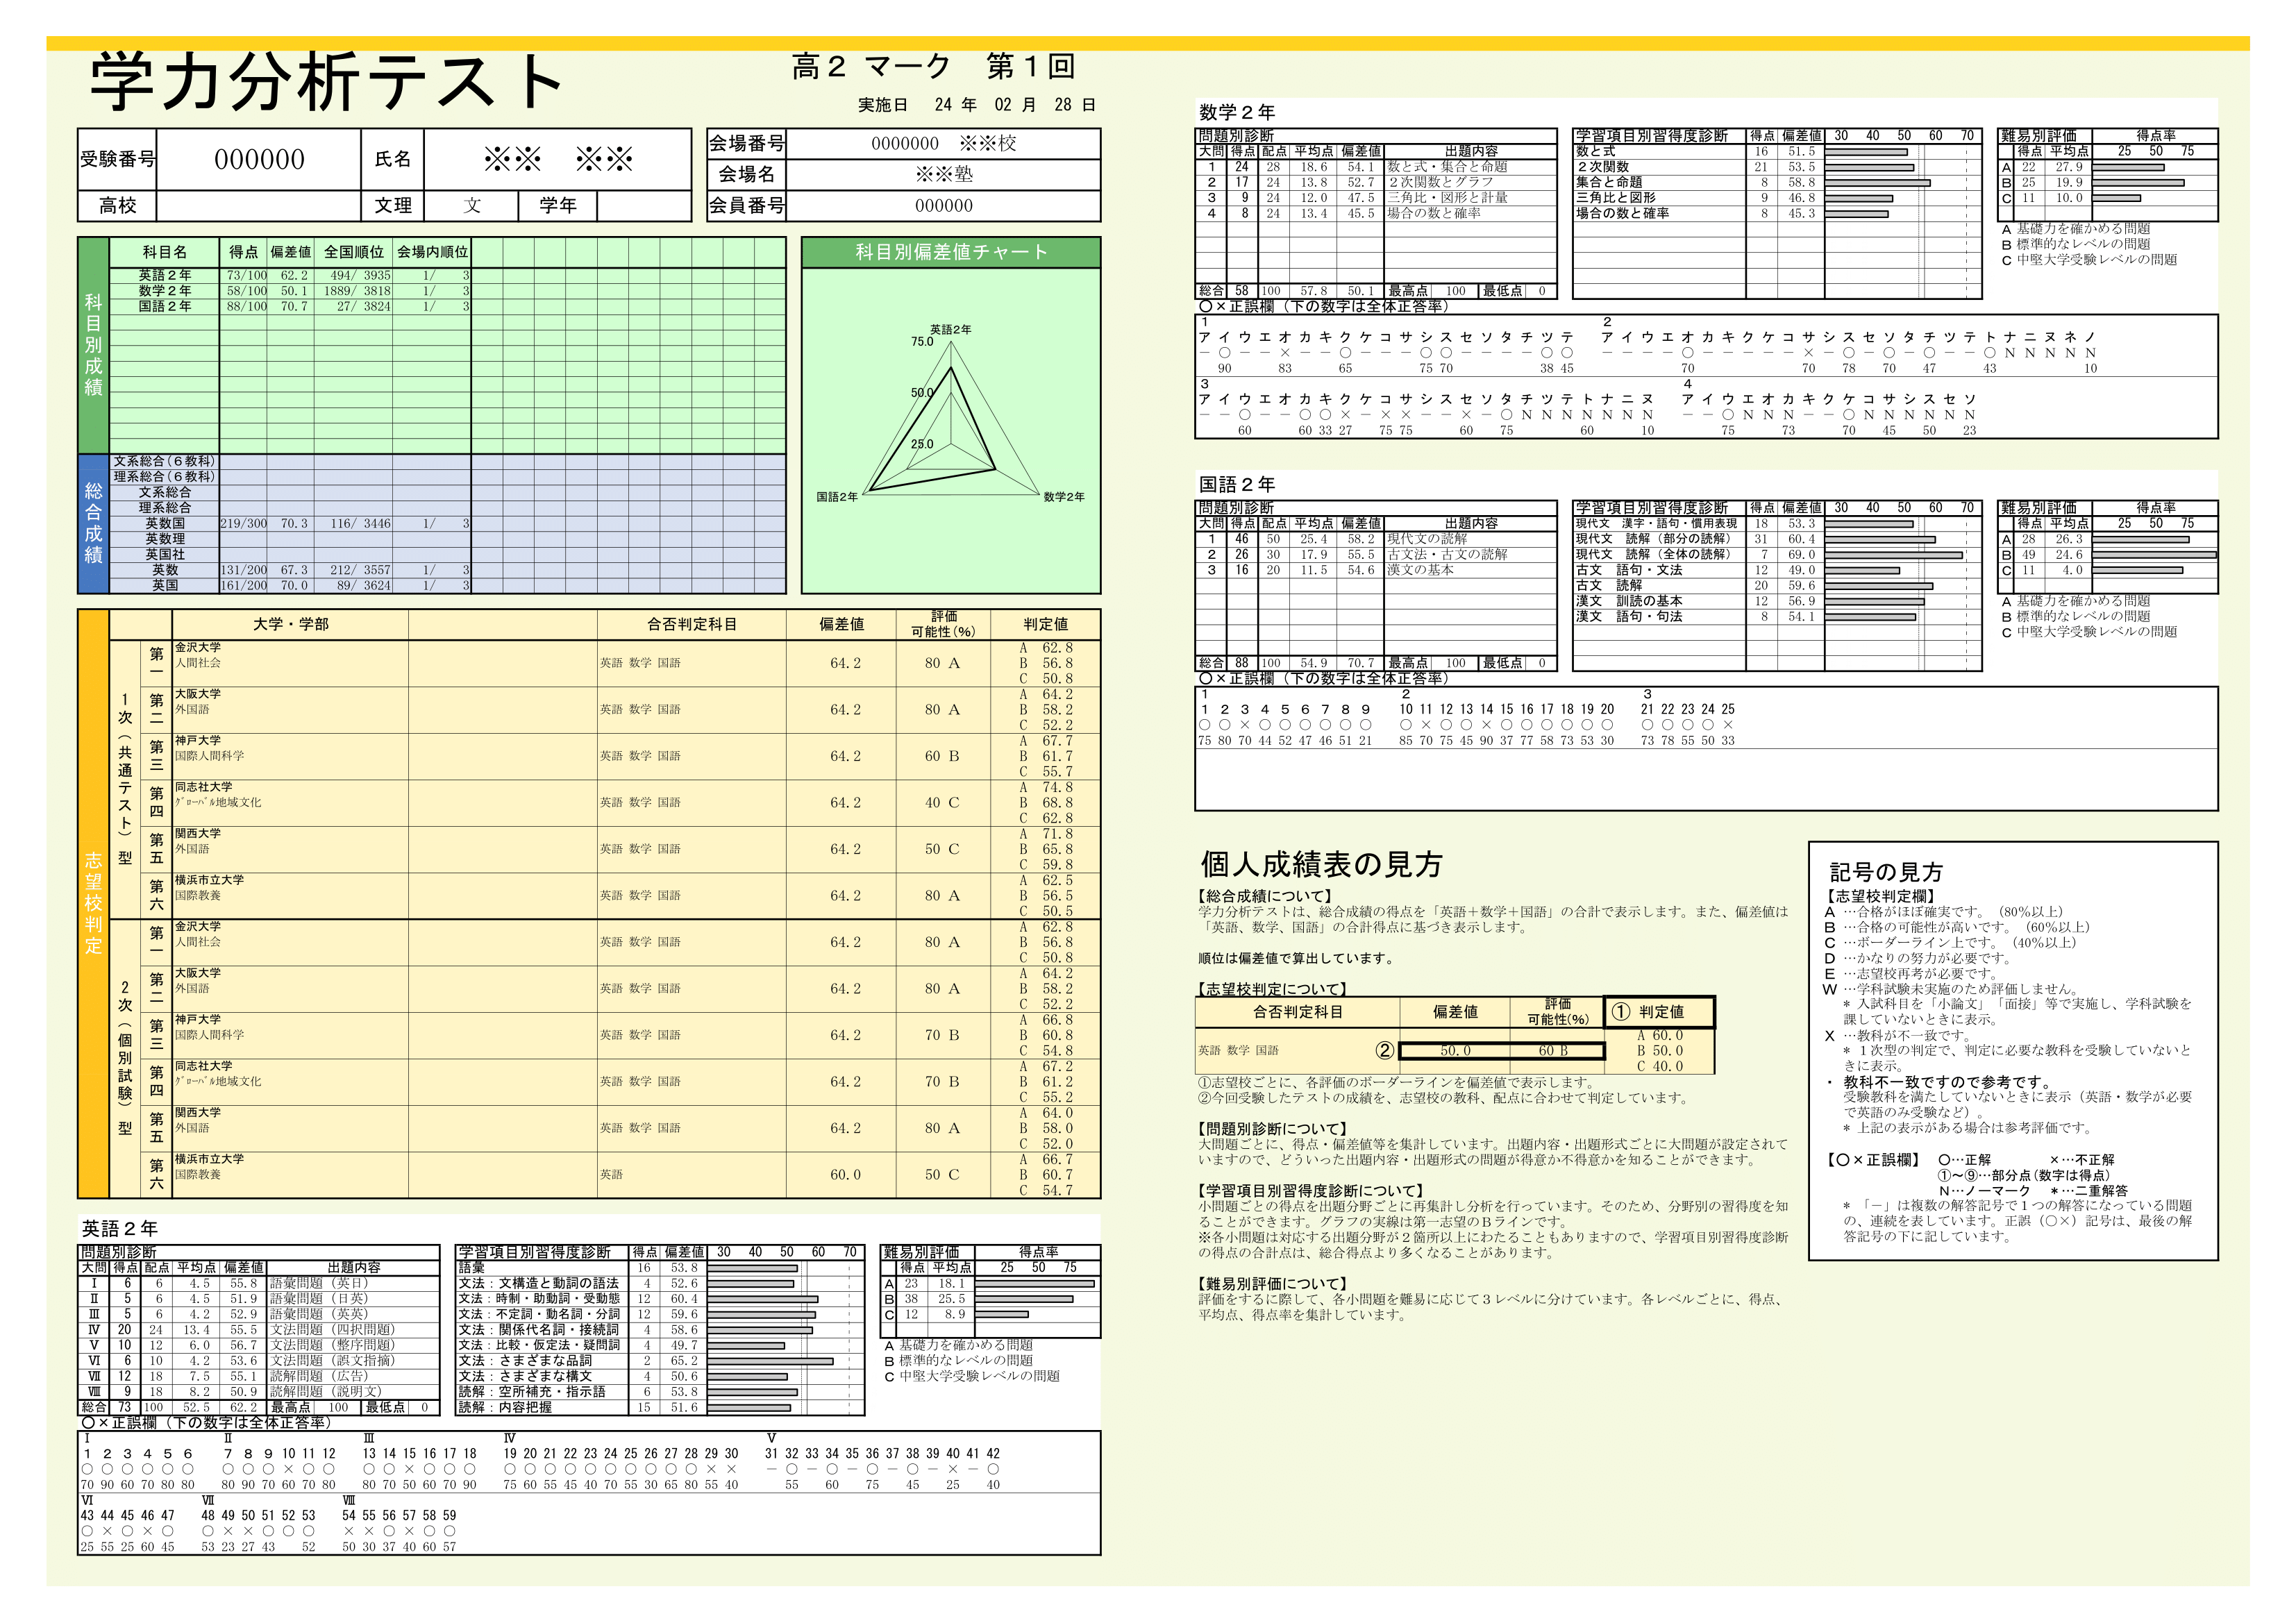Select the 60 B rating for 神戸大学
This screenshot has width=2296, height=1623.
[941, 756]
